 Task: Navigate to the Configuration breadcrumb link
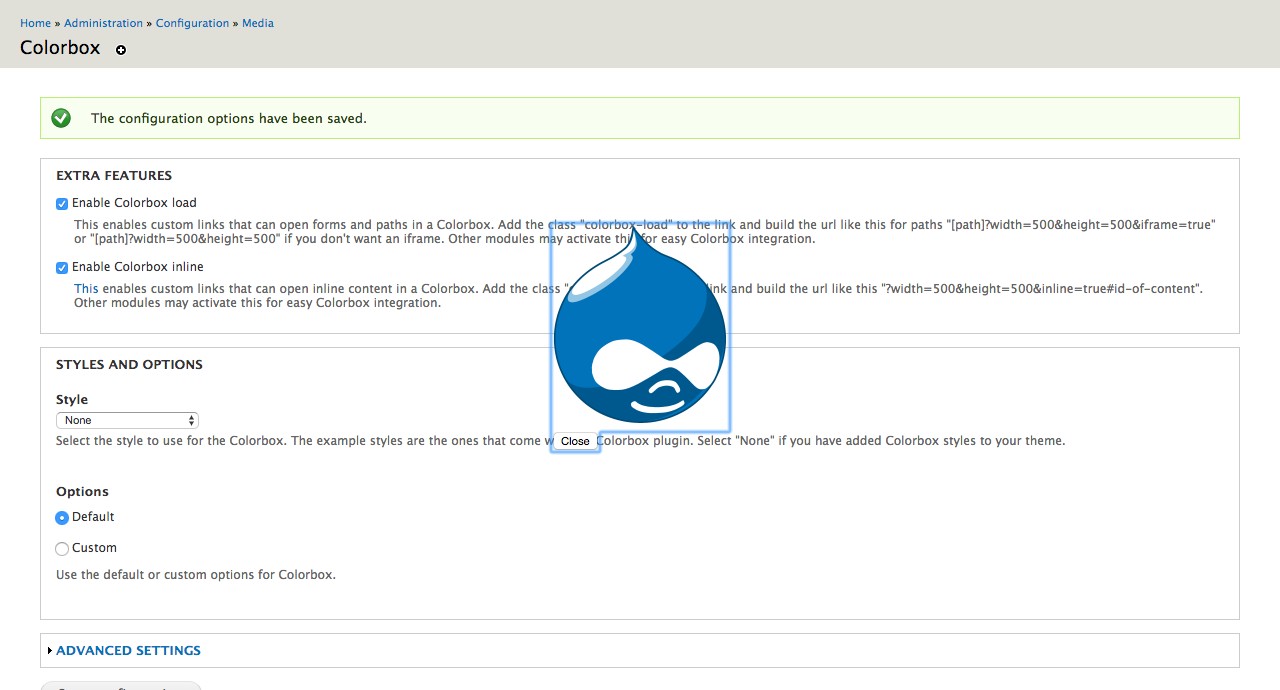tap(192, 23)
